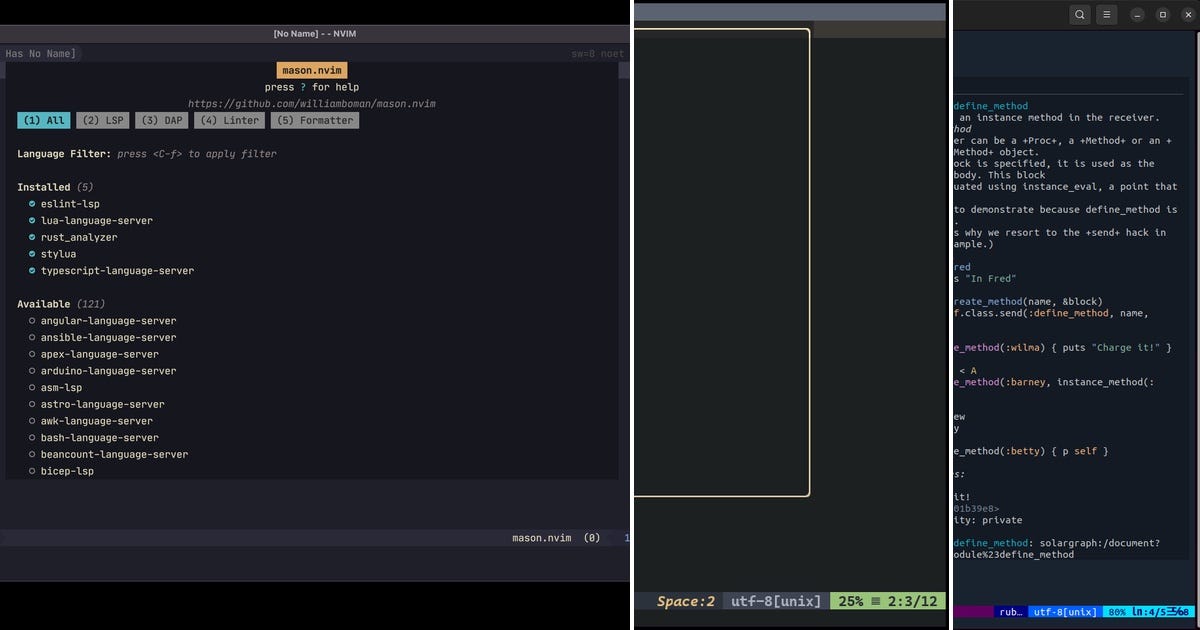Minimize the right terminal window
This screenshot has width=1200, height=630.
pyautogui.click(x=1137, y=15)
